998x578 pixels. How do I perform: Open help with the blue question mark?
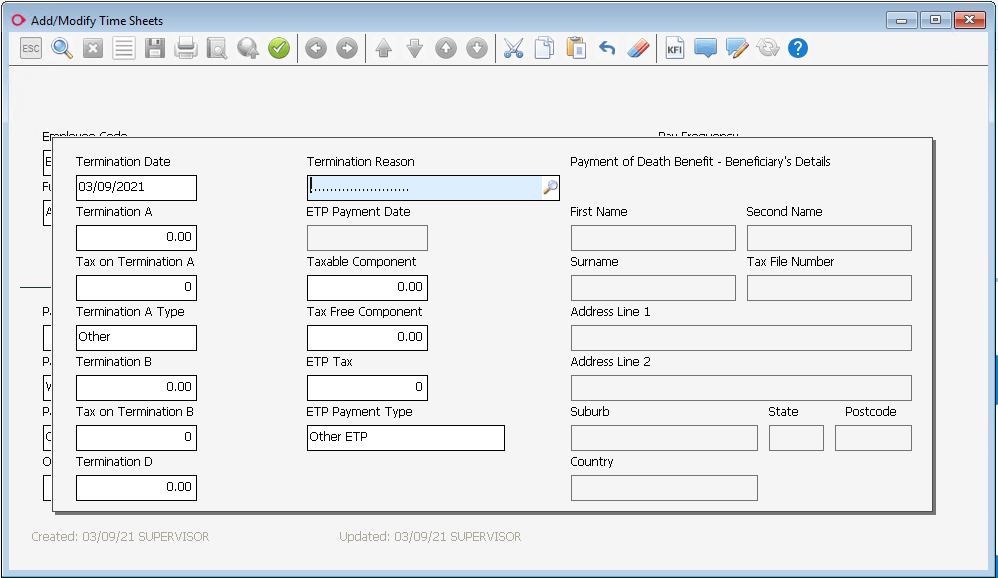[x=798, y=48]
